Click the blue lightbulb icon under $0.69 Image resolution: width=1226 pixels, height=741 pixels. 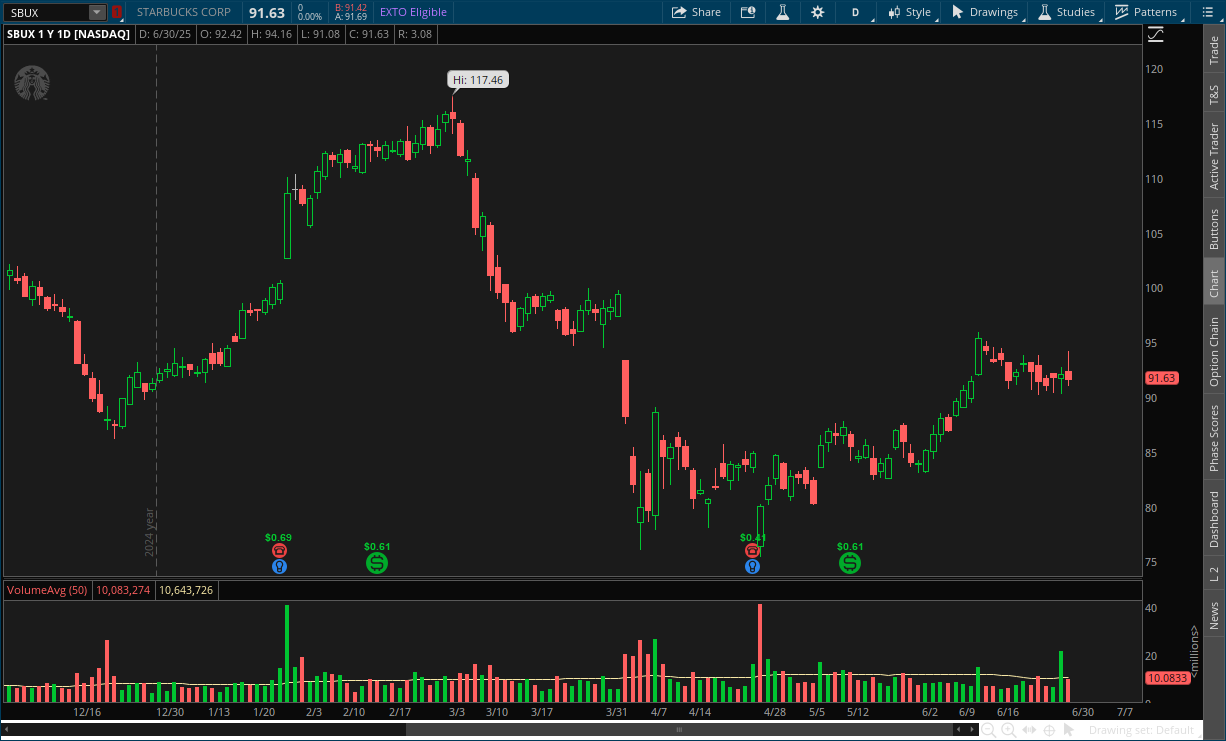point(279,566)
